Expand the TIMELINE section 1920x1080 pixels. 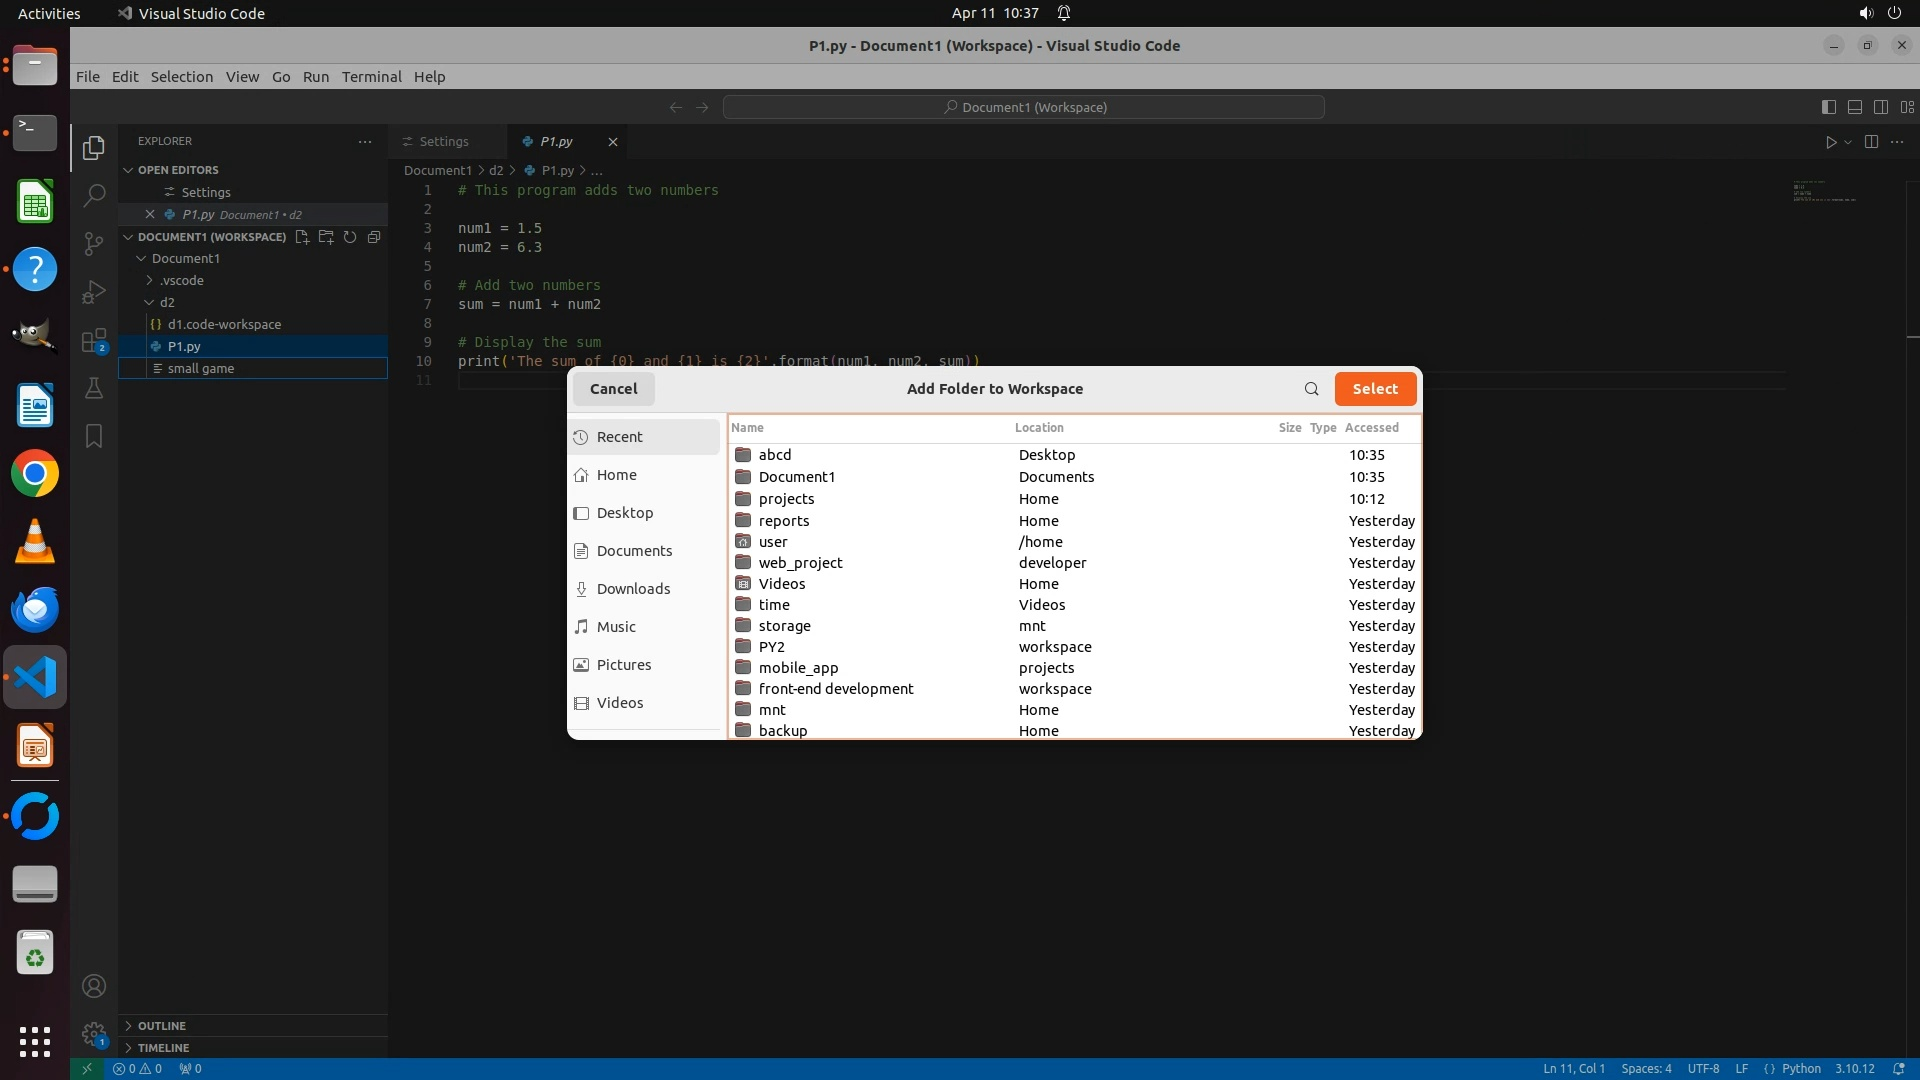tap(163, 1048)
